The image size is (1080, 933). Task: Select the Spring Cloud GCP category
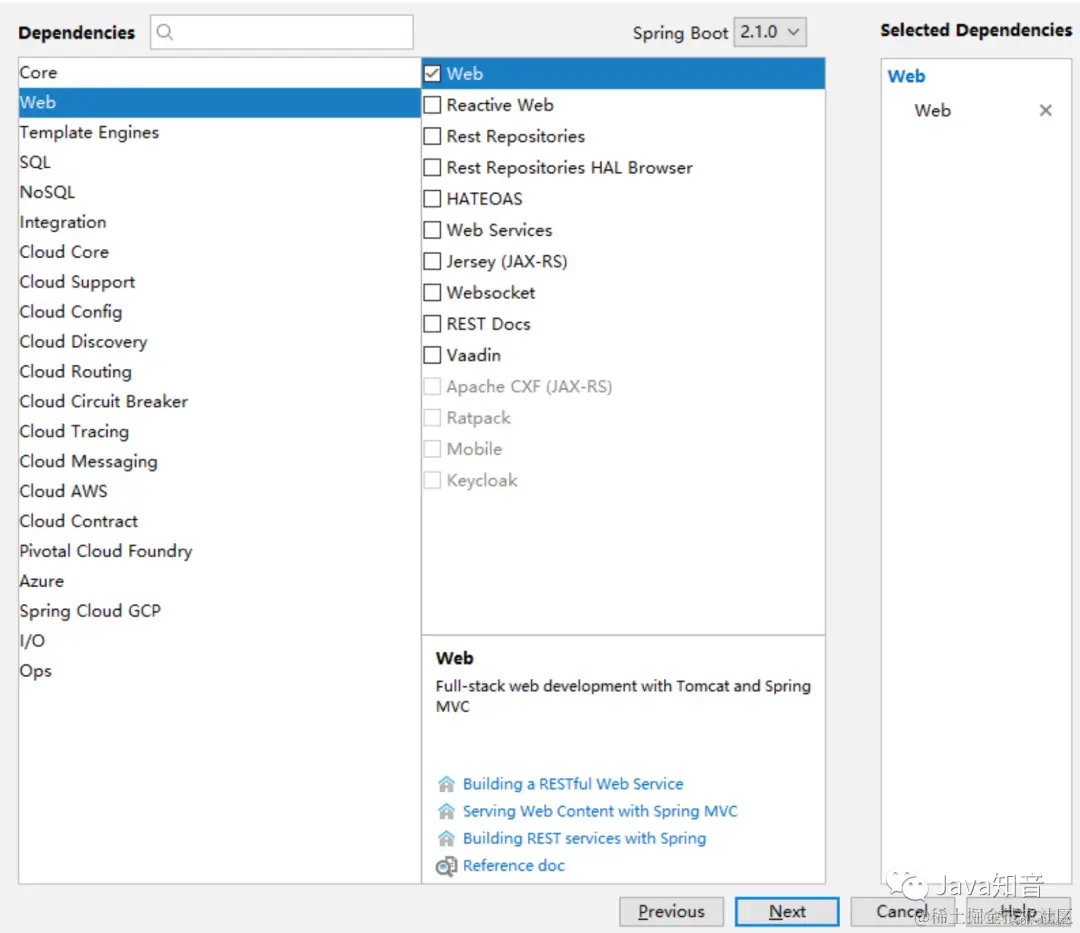point(220,611)
